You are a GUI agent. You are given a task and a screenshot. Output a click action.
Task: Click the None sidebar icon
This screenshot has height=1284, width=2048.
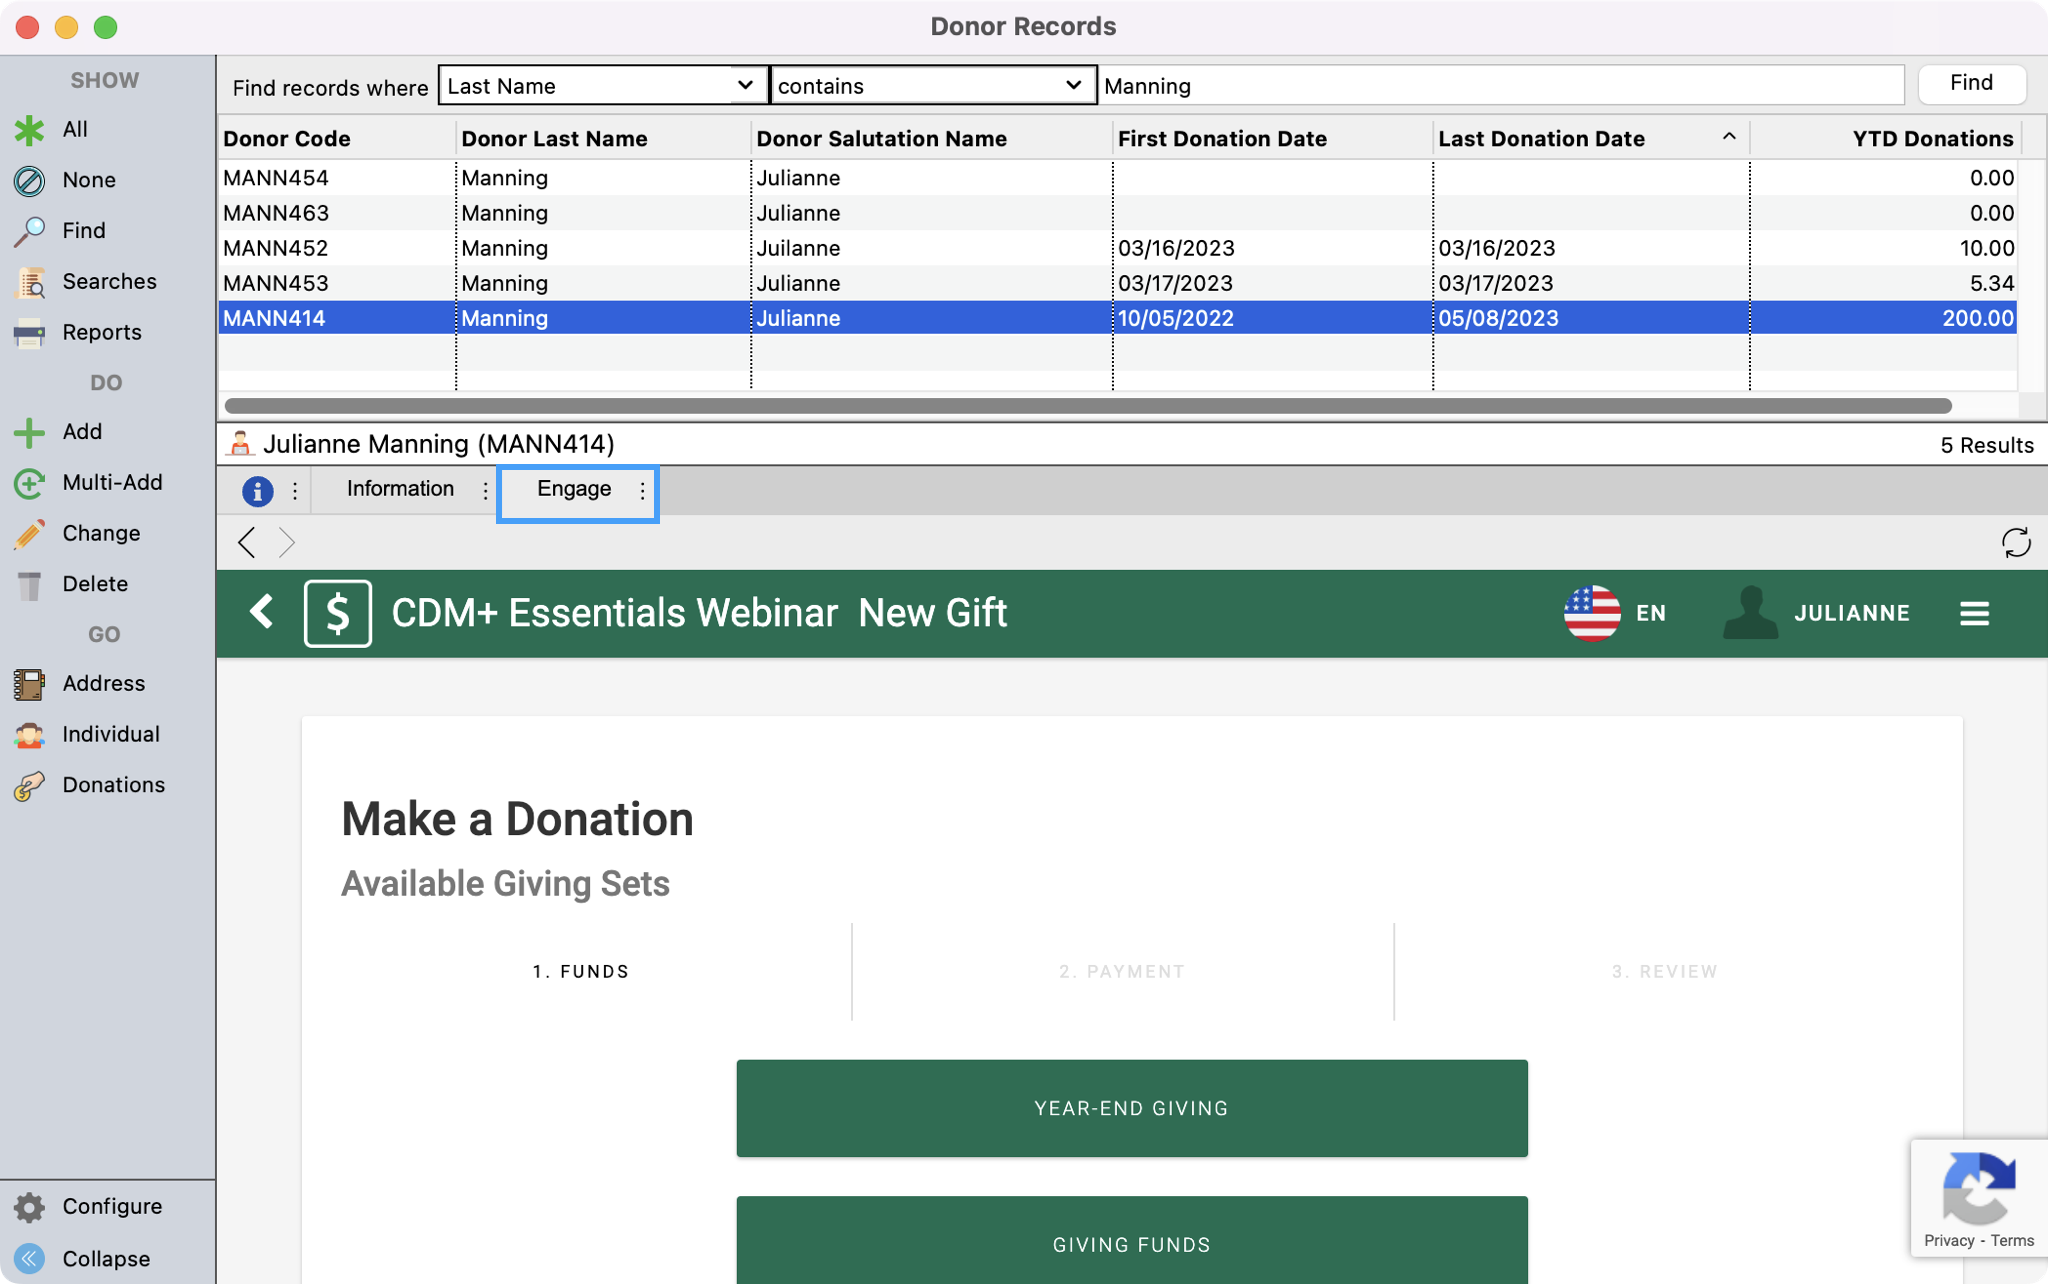[29, 181]
